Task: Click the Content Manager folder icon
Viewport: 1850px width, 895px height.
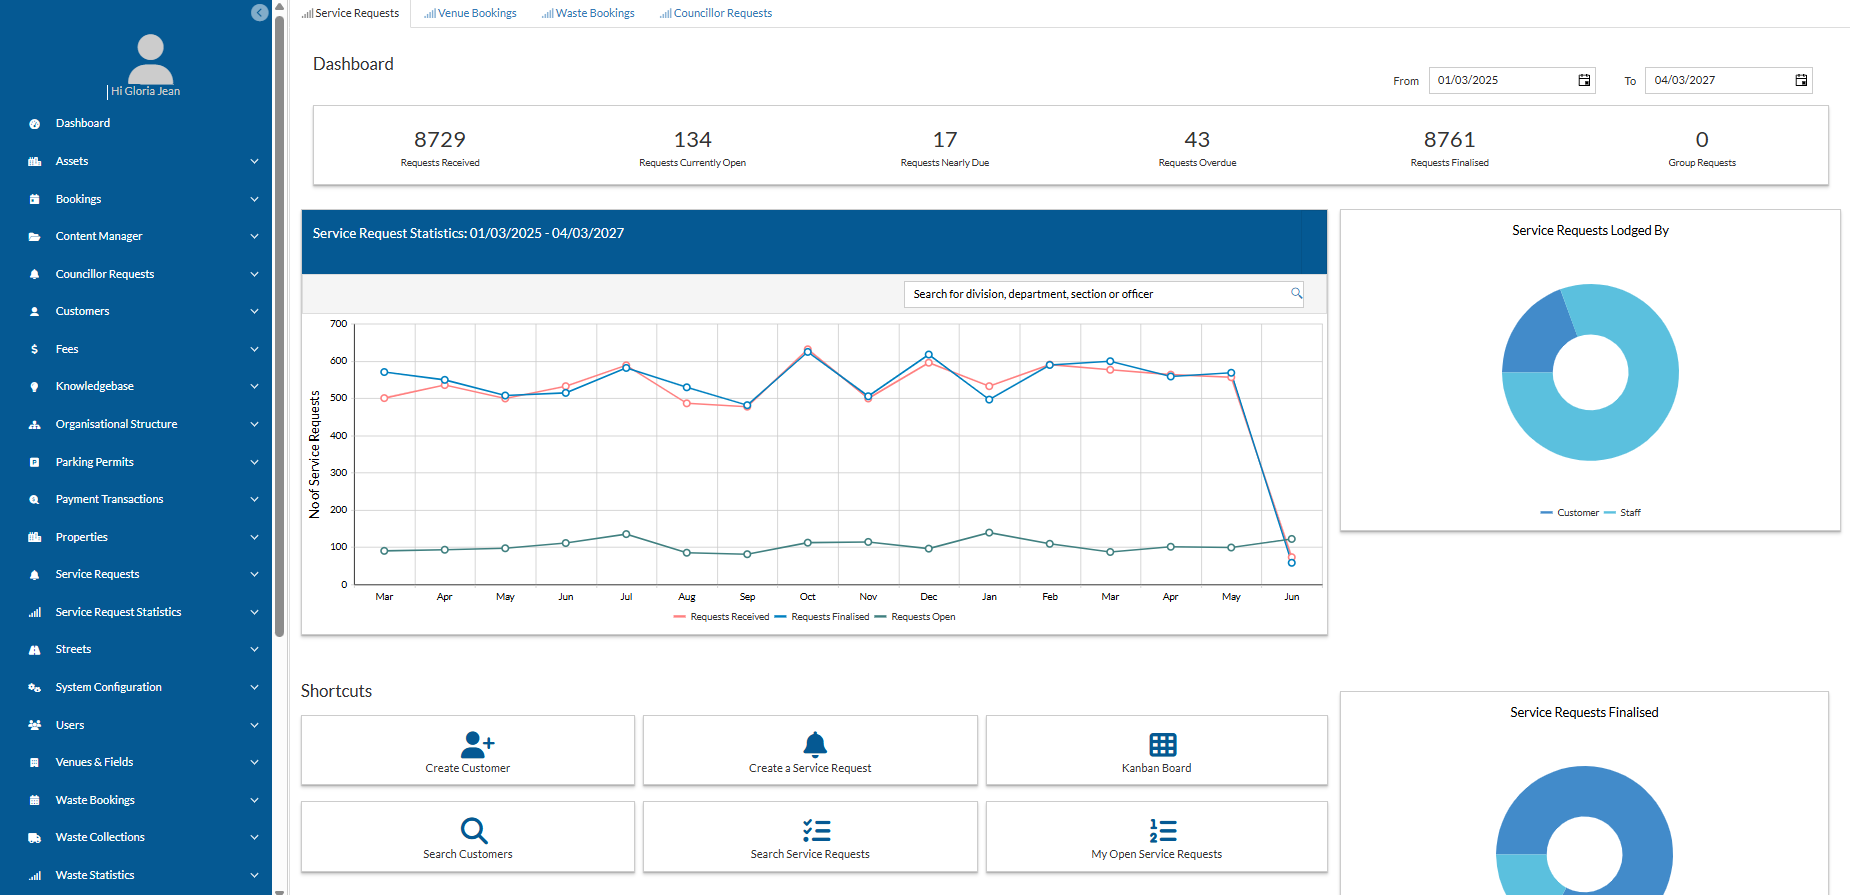Action: 35,237
